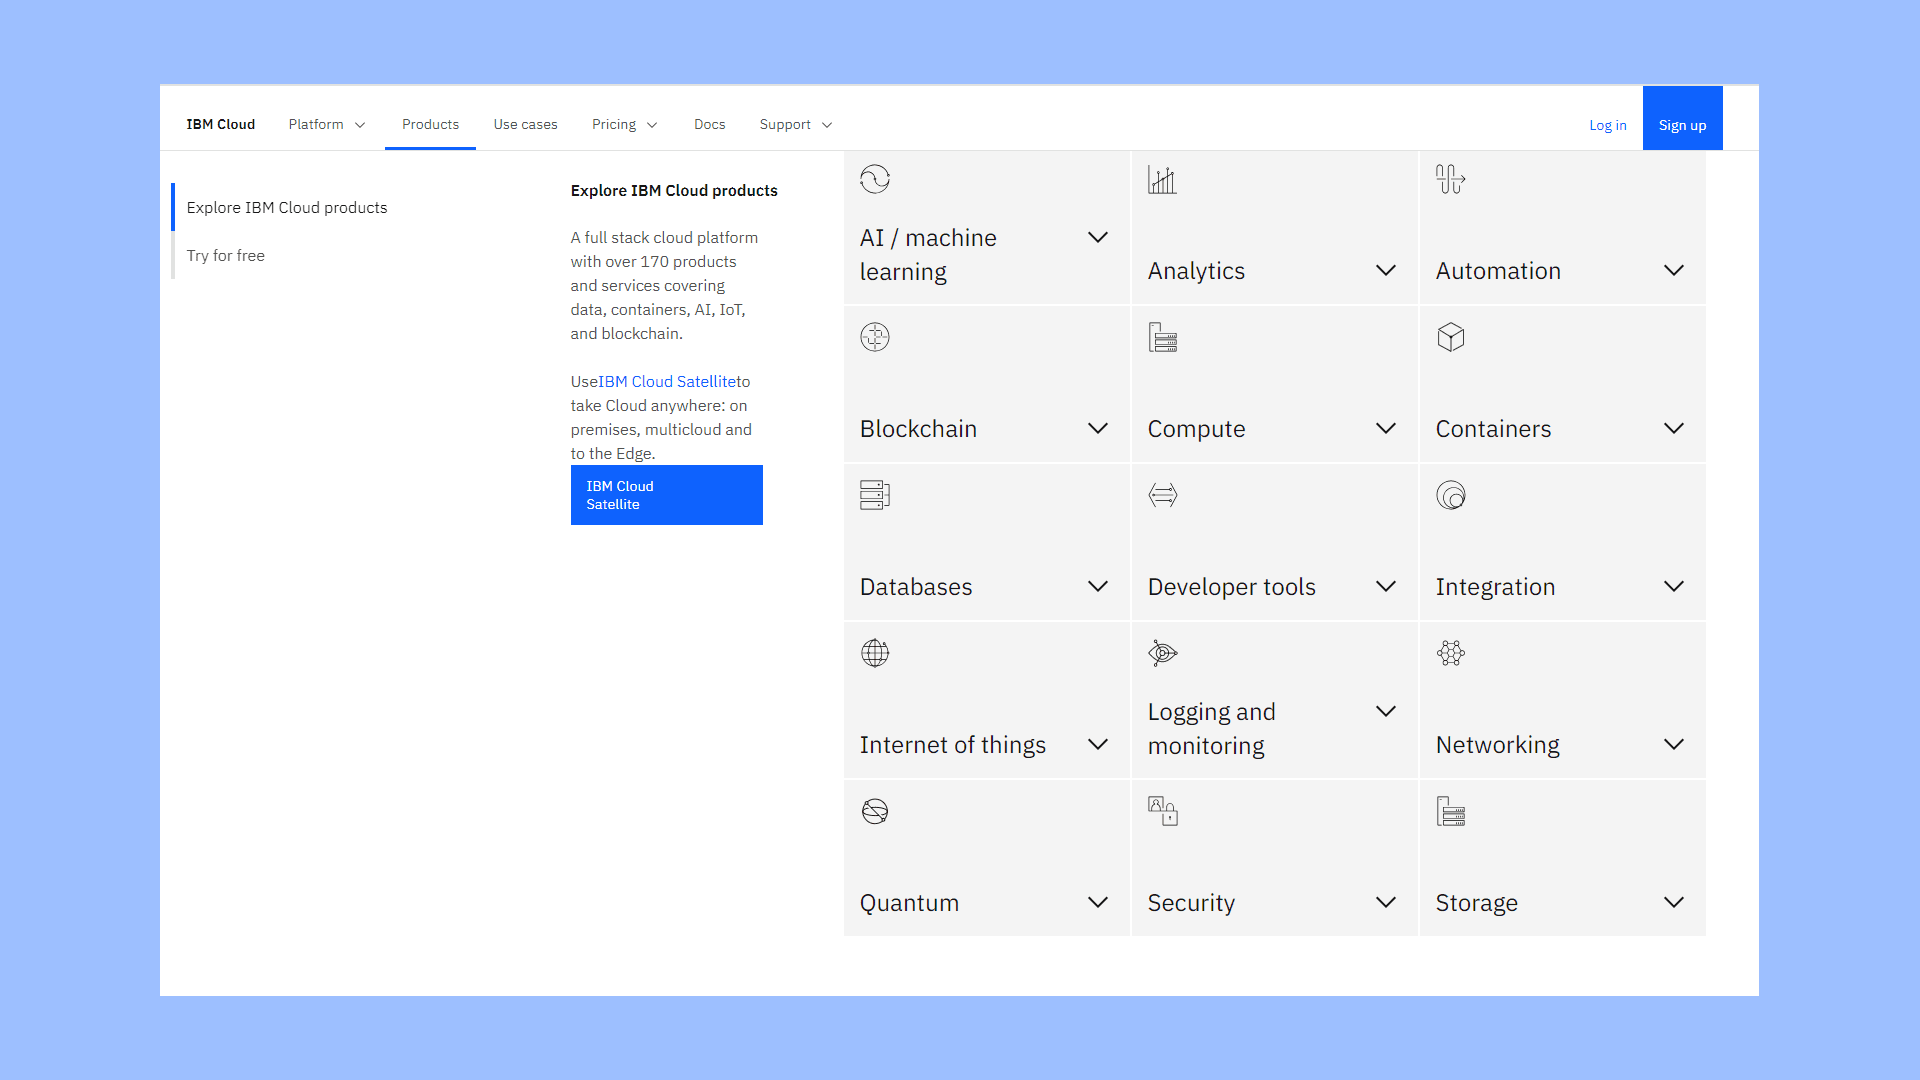Screen dimensions: 1920x1080
Task: Open the Pricing dropdown menu
Action: click(624, 124)
